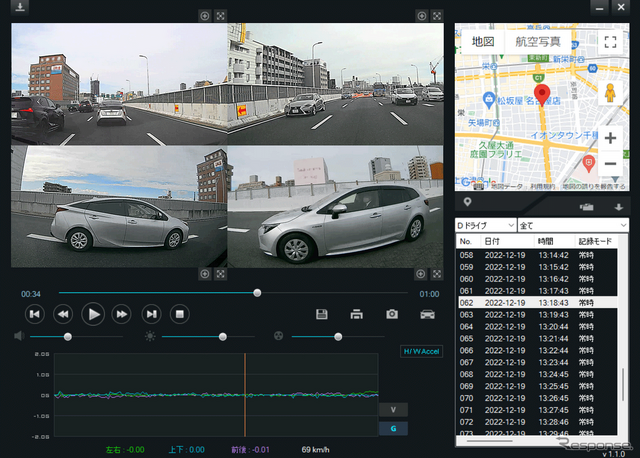Skip to next file button

click(x=151, y=314)
